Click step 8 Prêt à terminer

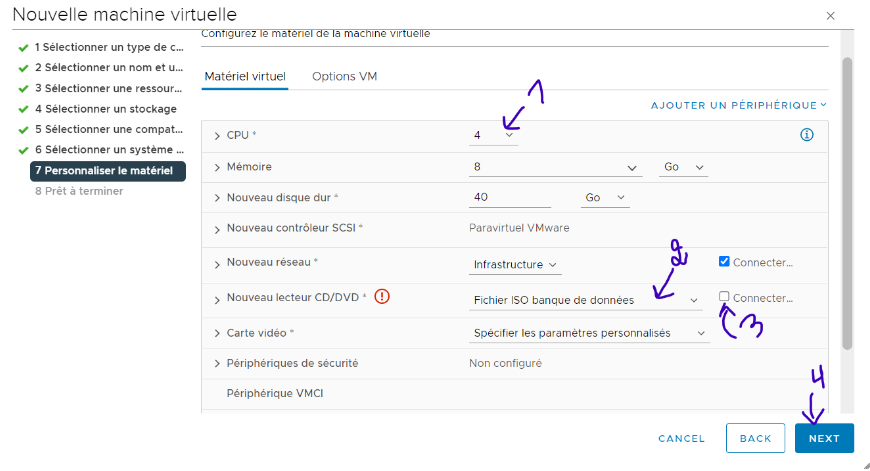coord(79,191)
